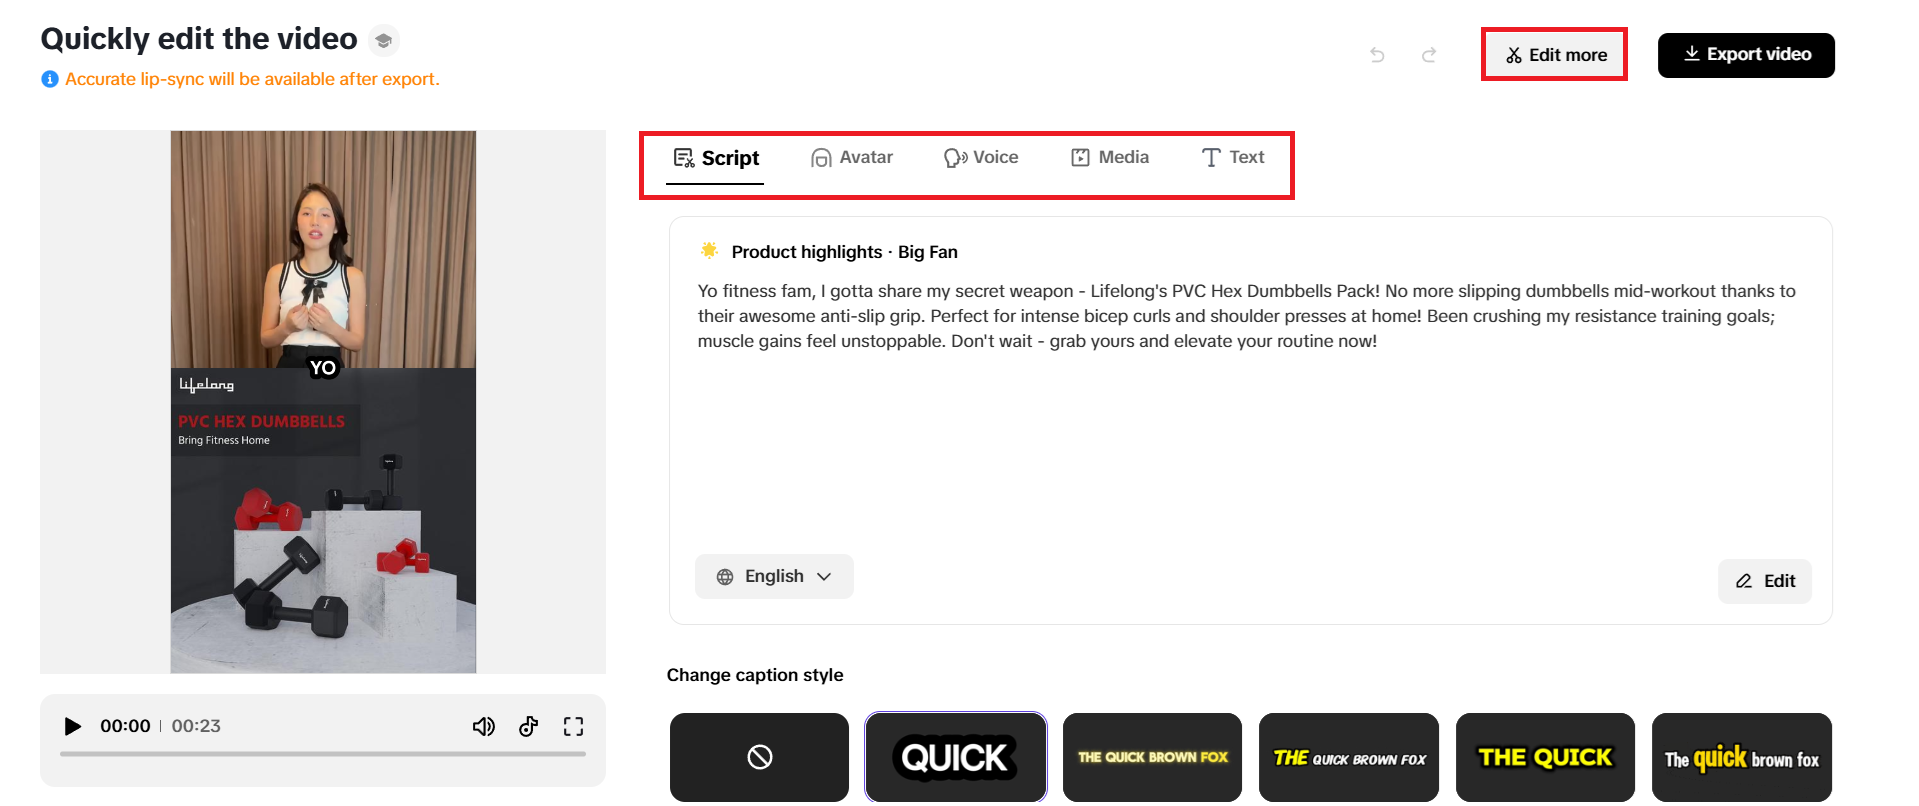Click the redo arrow icon
Screen dimensions: 1919x806
pyautogui.click(x=1429, y=55)
